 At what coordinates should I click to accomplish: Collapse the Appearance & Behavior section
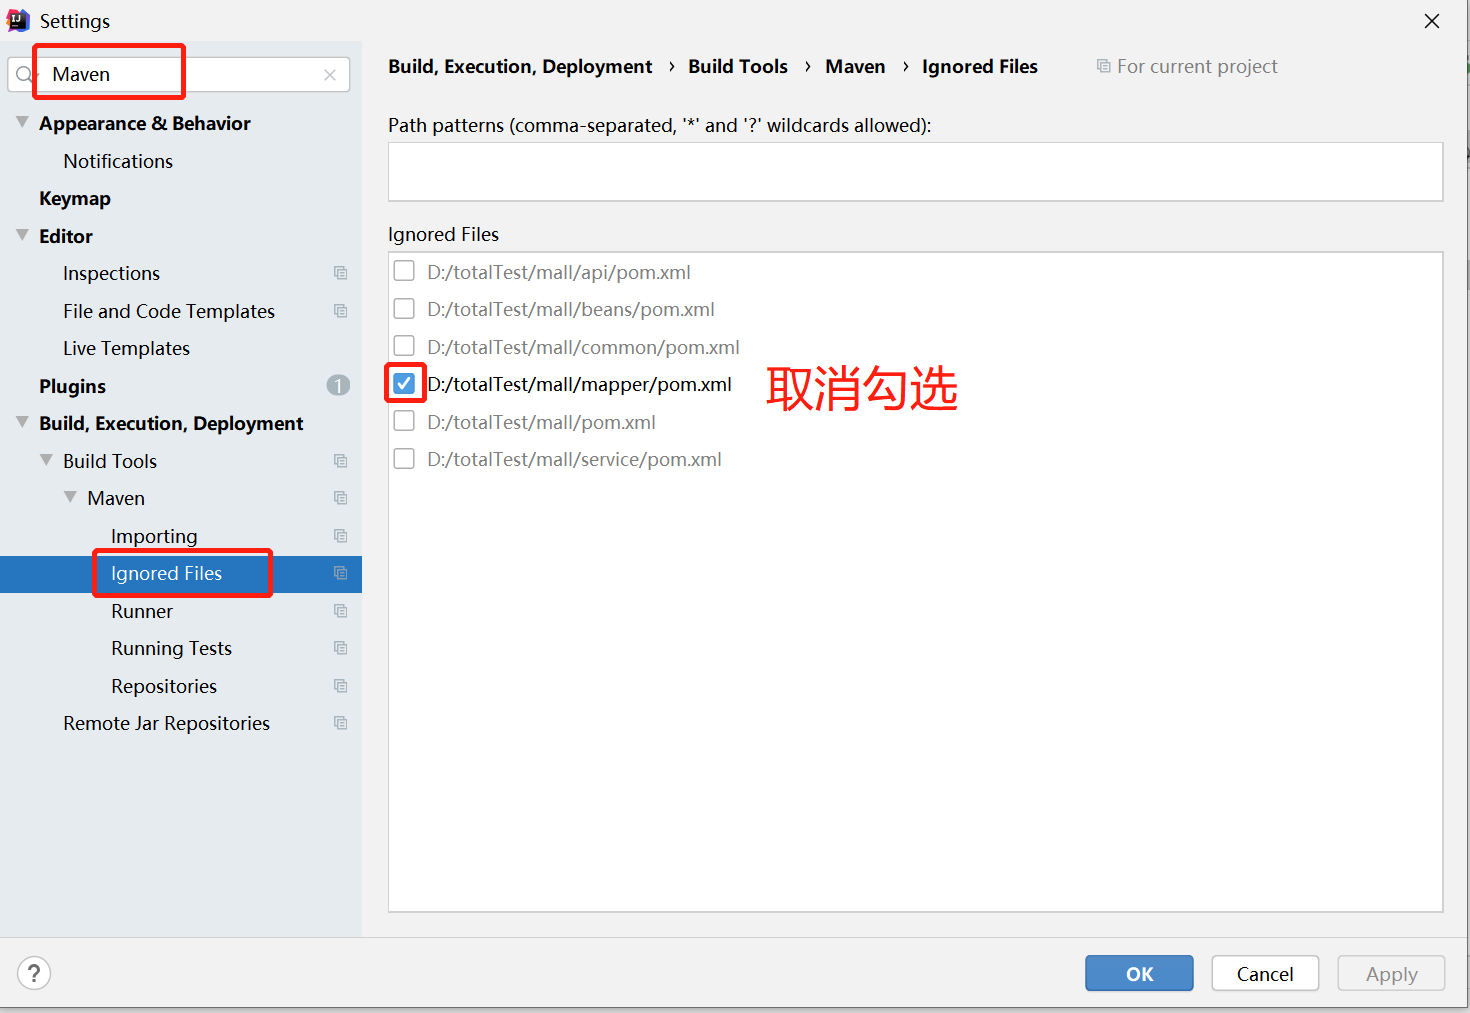22,122
